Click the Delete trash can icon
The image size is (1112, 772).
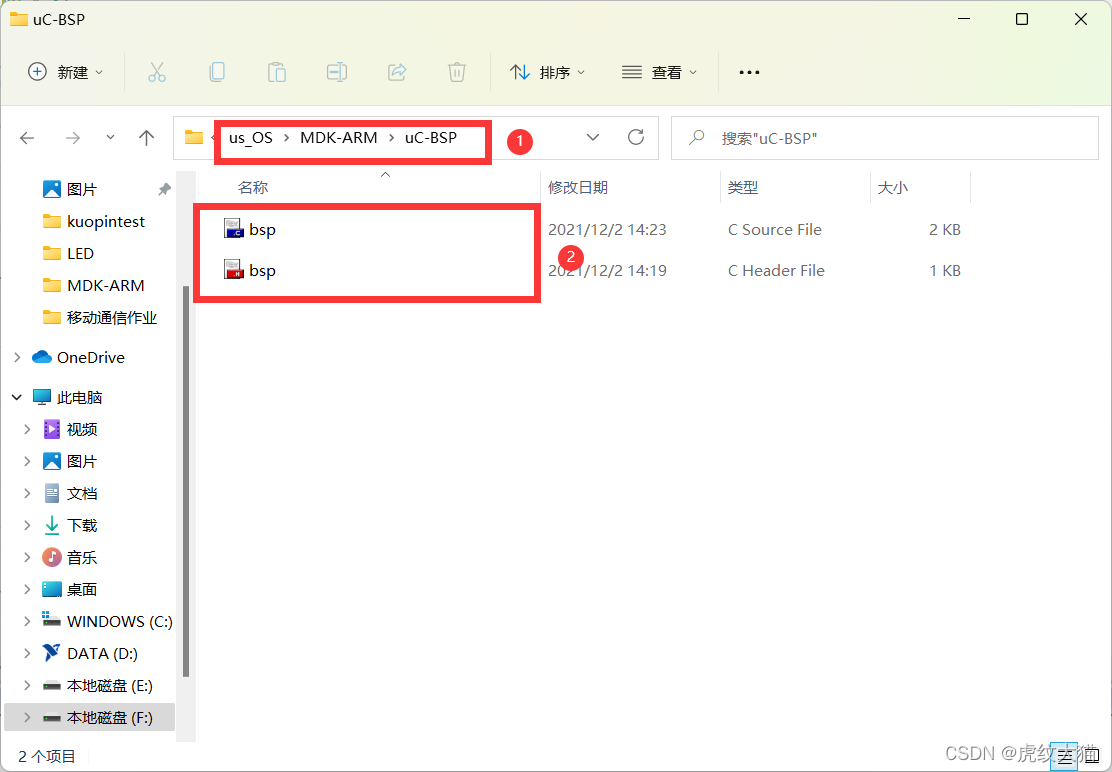click(x=457, y=72)
